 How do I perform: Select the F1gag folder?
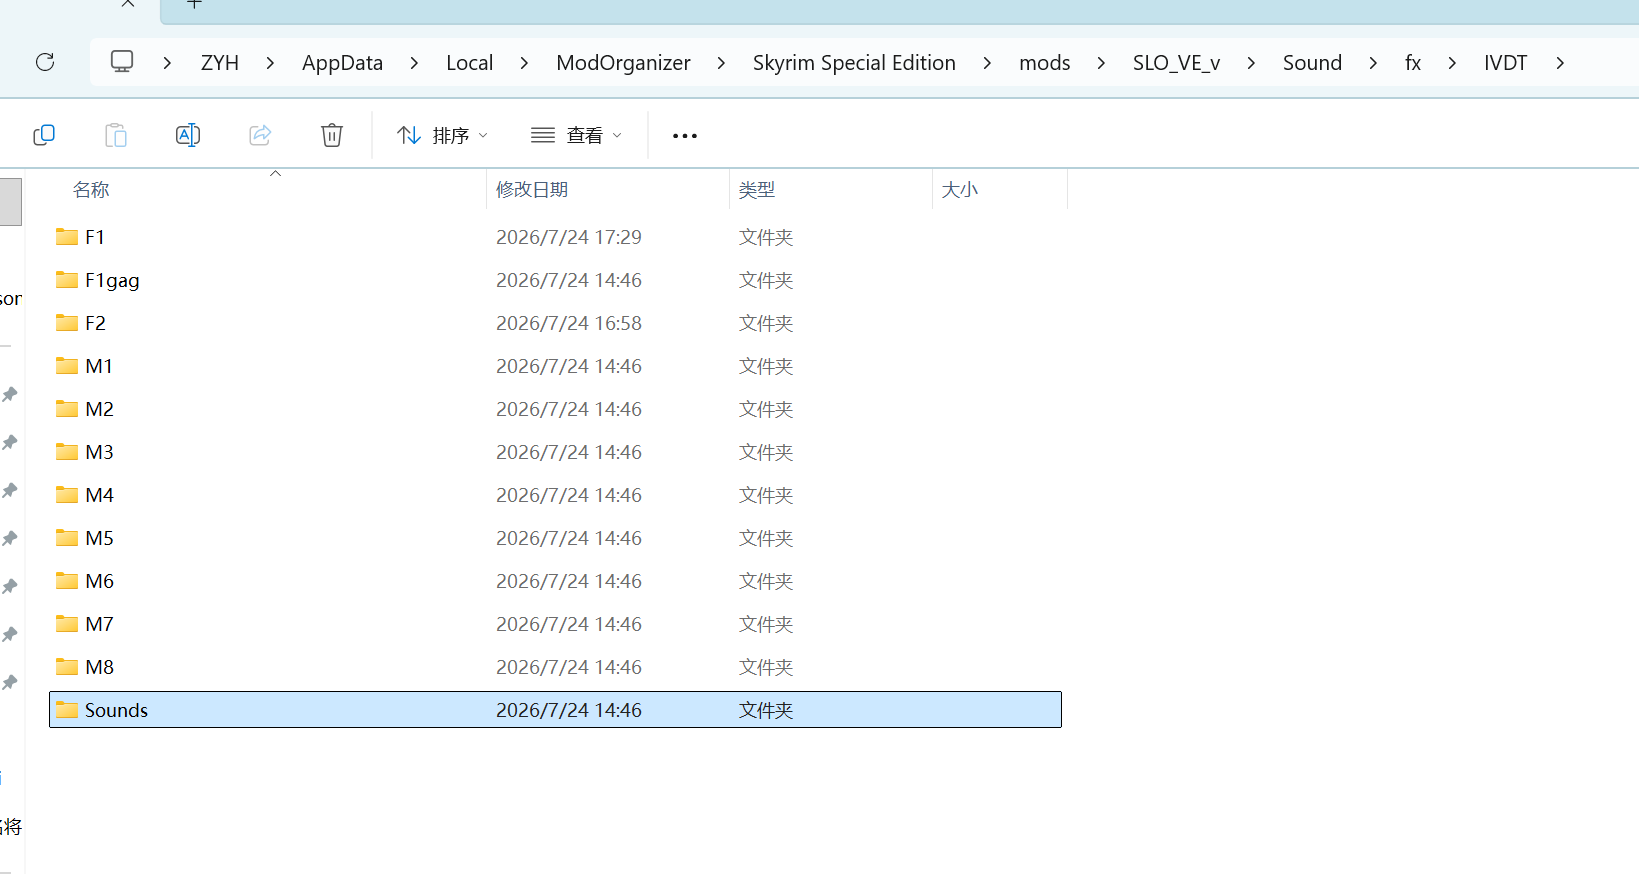tap(555, 280)
